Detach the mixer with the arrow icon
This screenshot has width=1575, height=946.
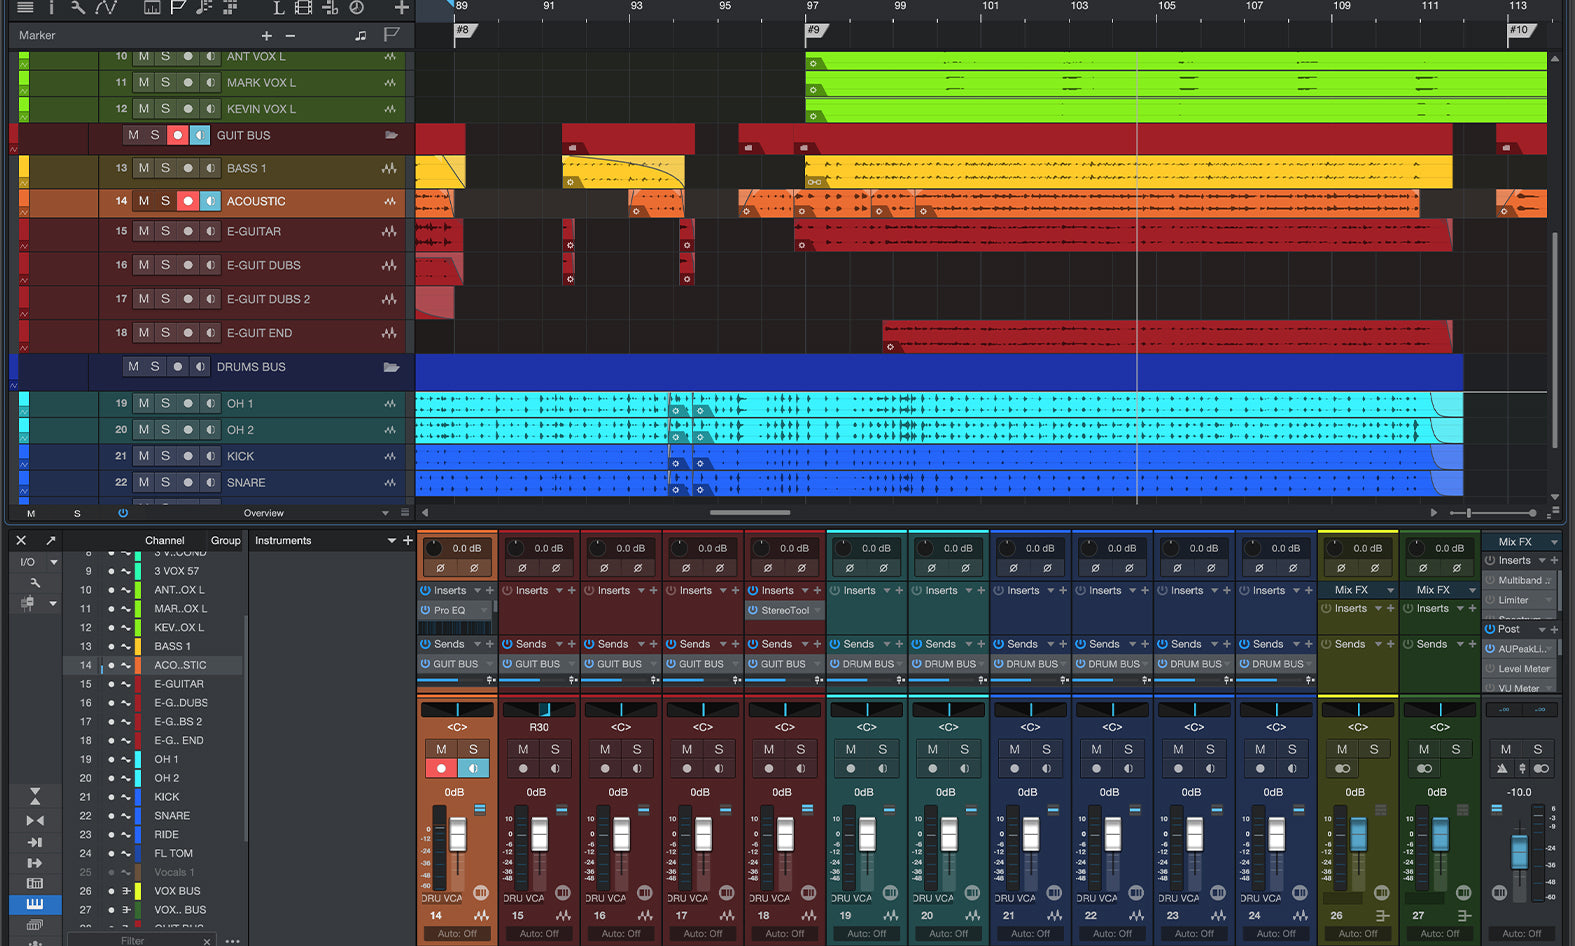(x=50, y=540)
